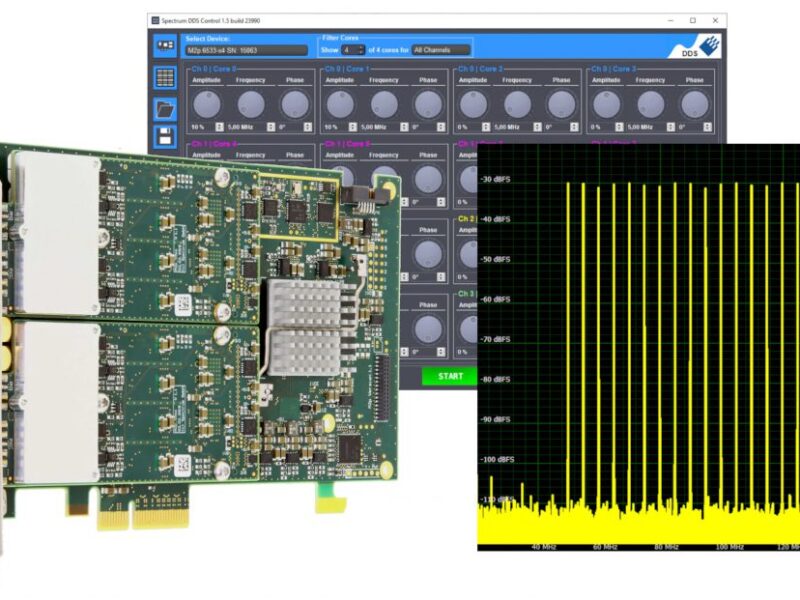The width and height of the screenshot is (800, 600).
Task: Click the Ch 0 Core 2 Amplitude knob
Action: (473, 104)
